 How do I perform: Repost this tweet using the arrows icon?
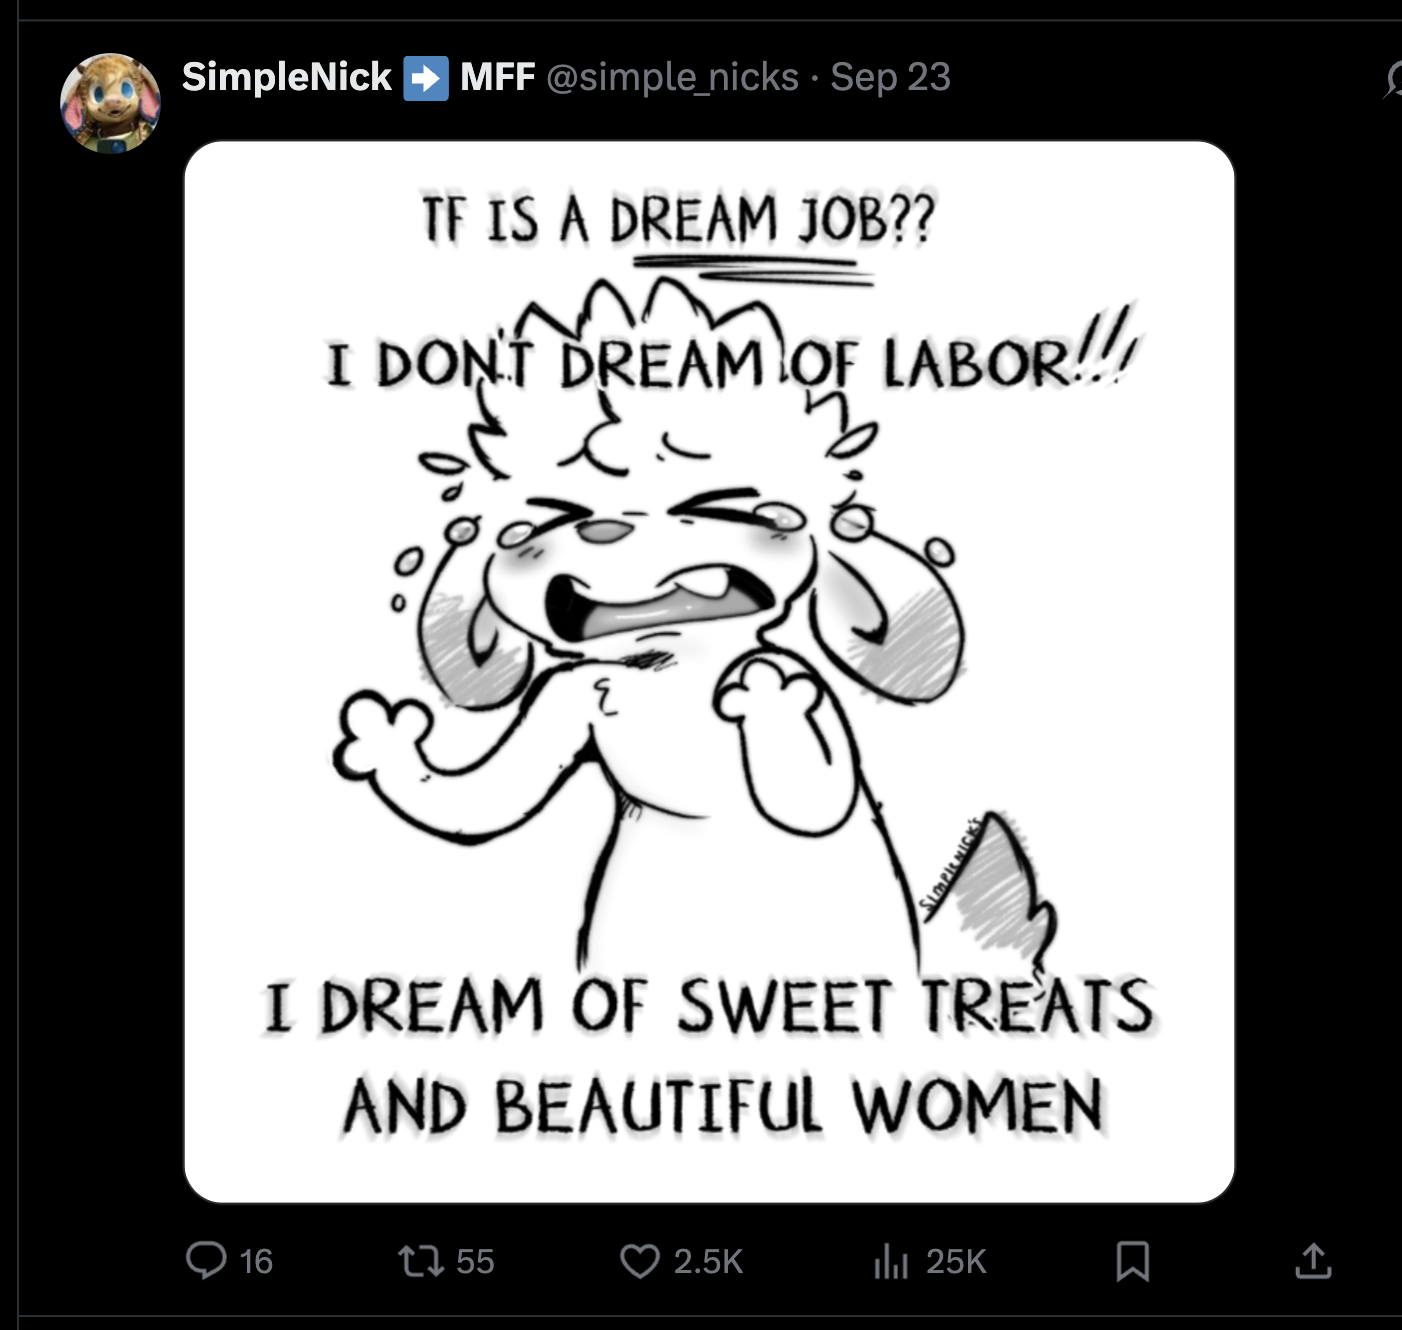421,1260
